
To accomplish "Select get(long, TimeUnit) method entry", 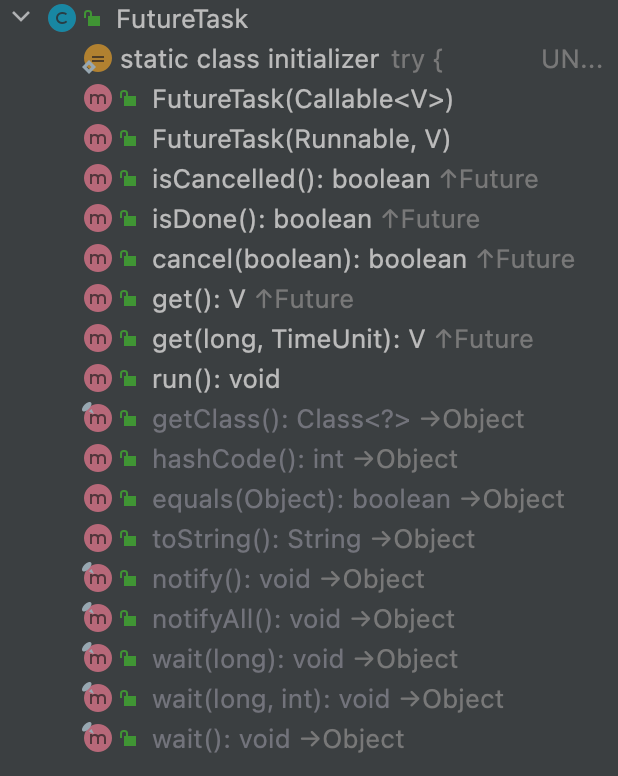I will pyautogui.click(x=288, y=339).
